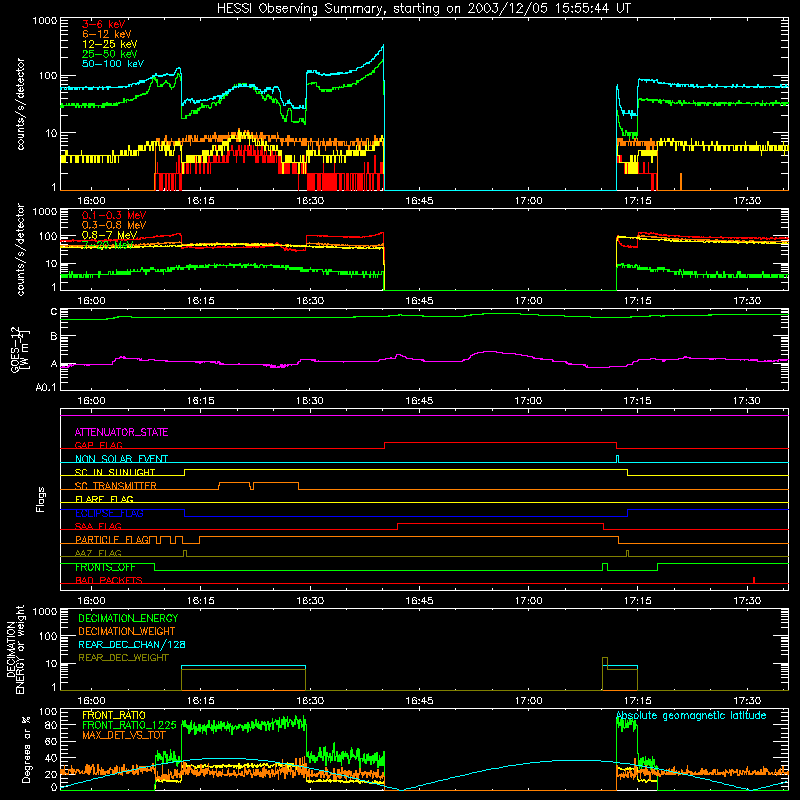Click the MAX_DET_VS_TOT legend label
Screen dimensions: 800x800
click(124, 735)
